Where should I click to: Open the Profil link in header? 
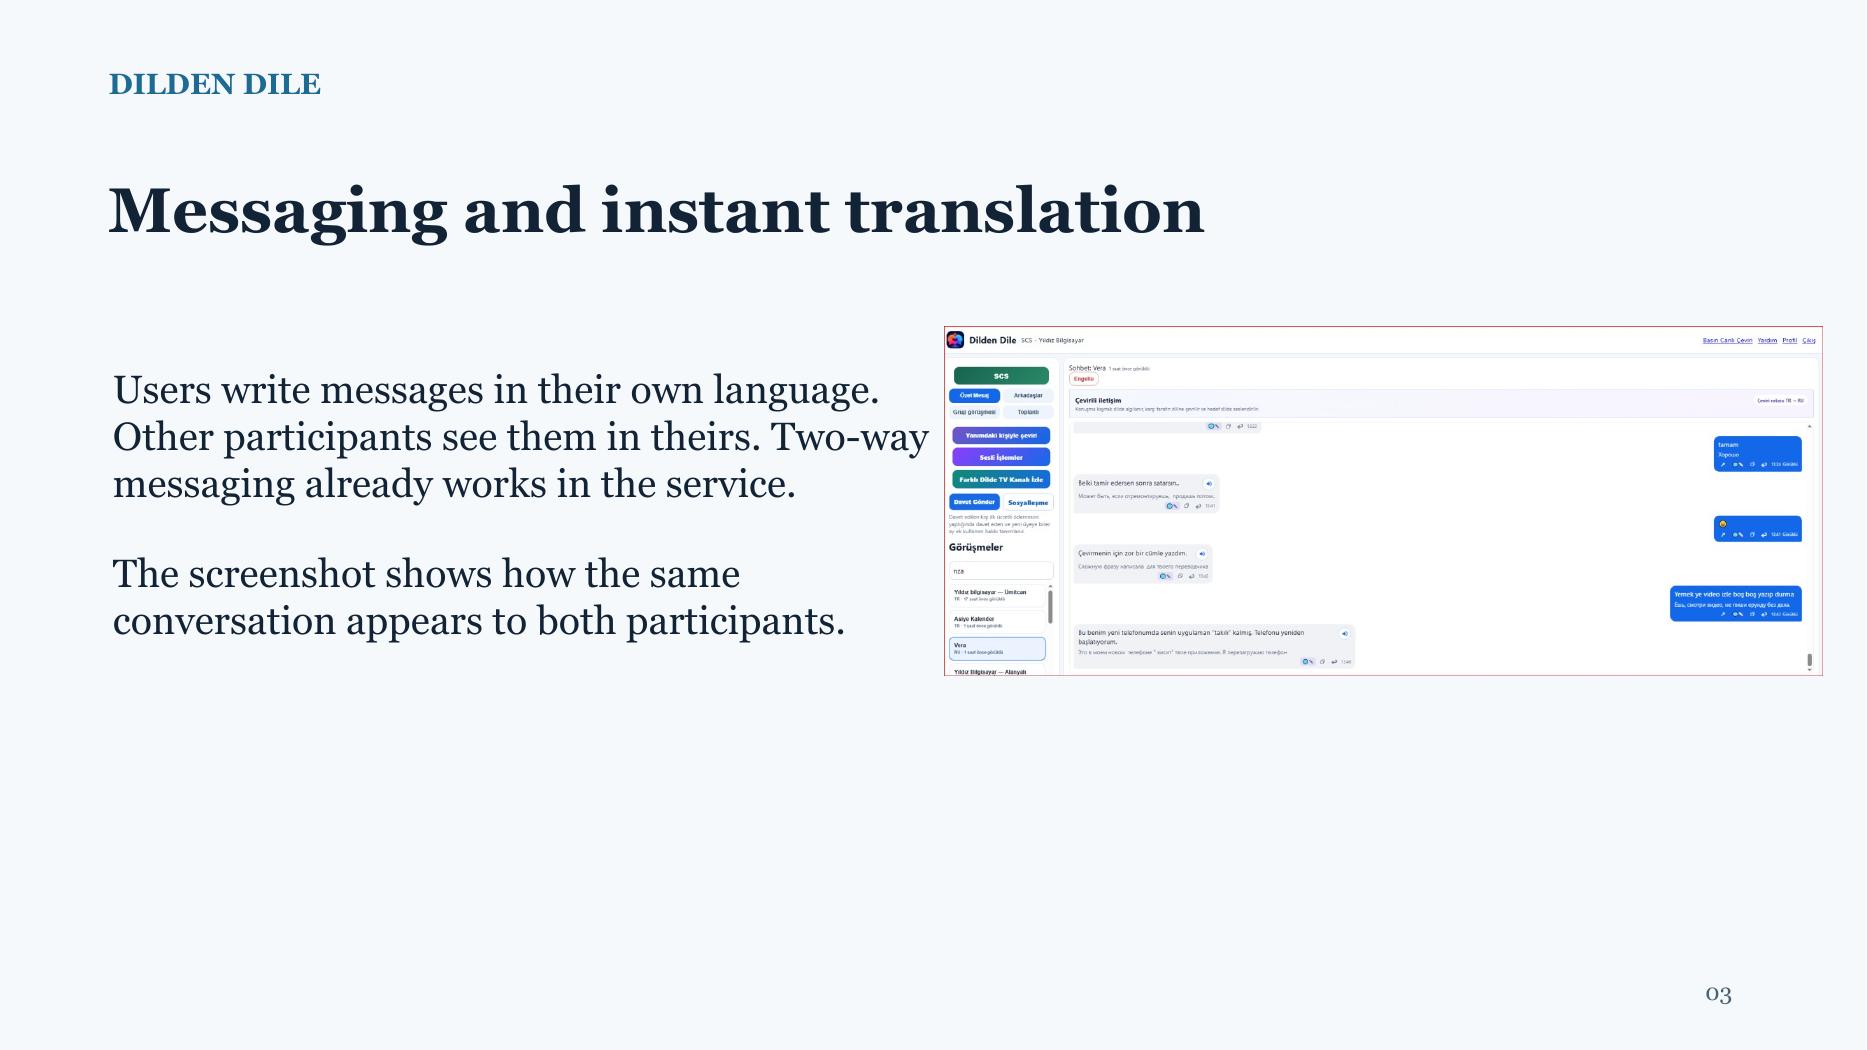[1790, 340]
